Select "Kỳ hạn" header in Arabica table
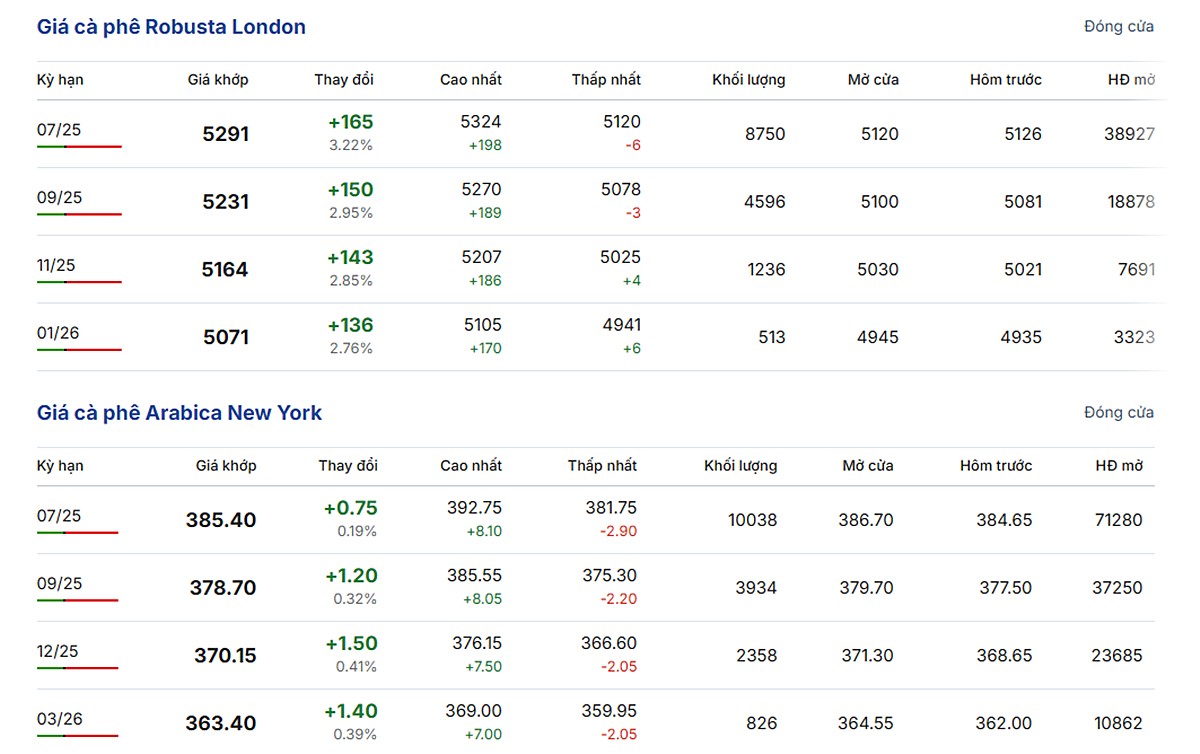This screenshot has height=754, width=1200. tap(60, 466)
